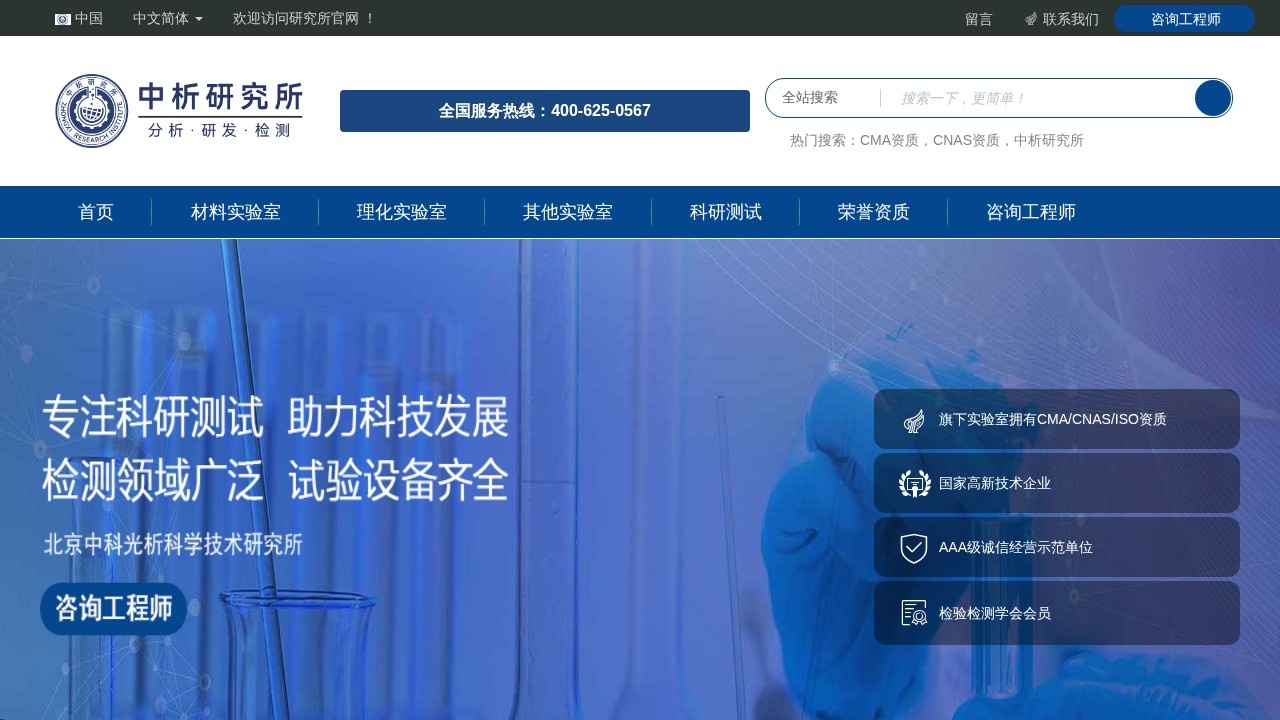Click the 国家高新技术企业 text
The height and width of the screenshot is (720, 1280).
(995, 483)
